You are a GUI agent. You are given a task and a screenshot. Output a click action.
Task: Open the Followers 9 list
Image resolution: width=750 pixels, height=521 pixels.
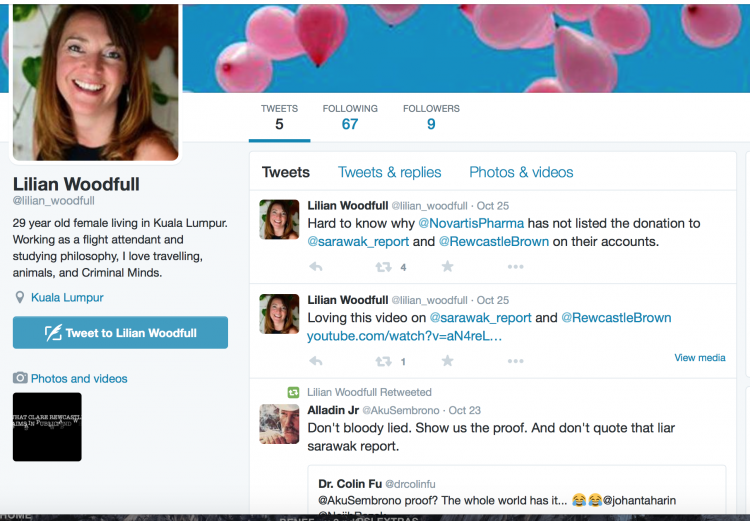431,117
